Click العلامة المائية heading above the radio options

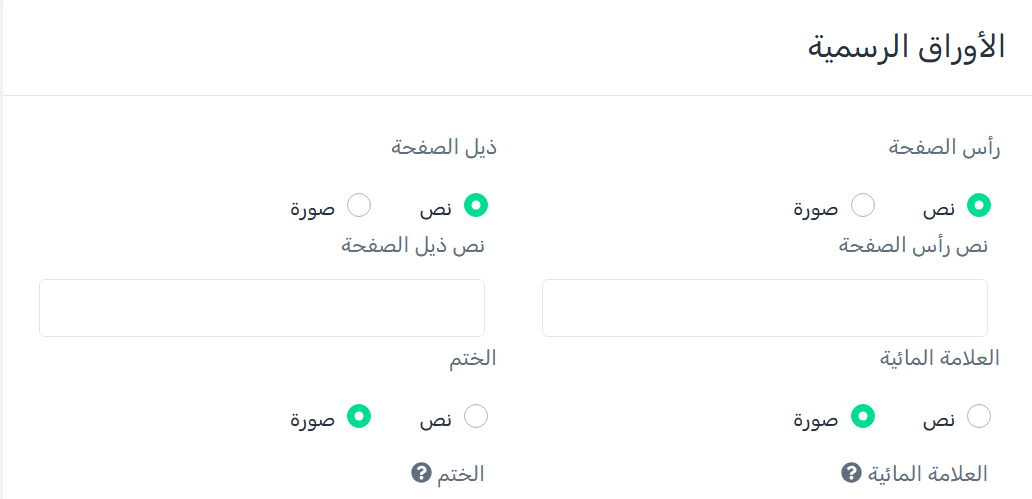939,358
